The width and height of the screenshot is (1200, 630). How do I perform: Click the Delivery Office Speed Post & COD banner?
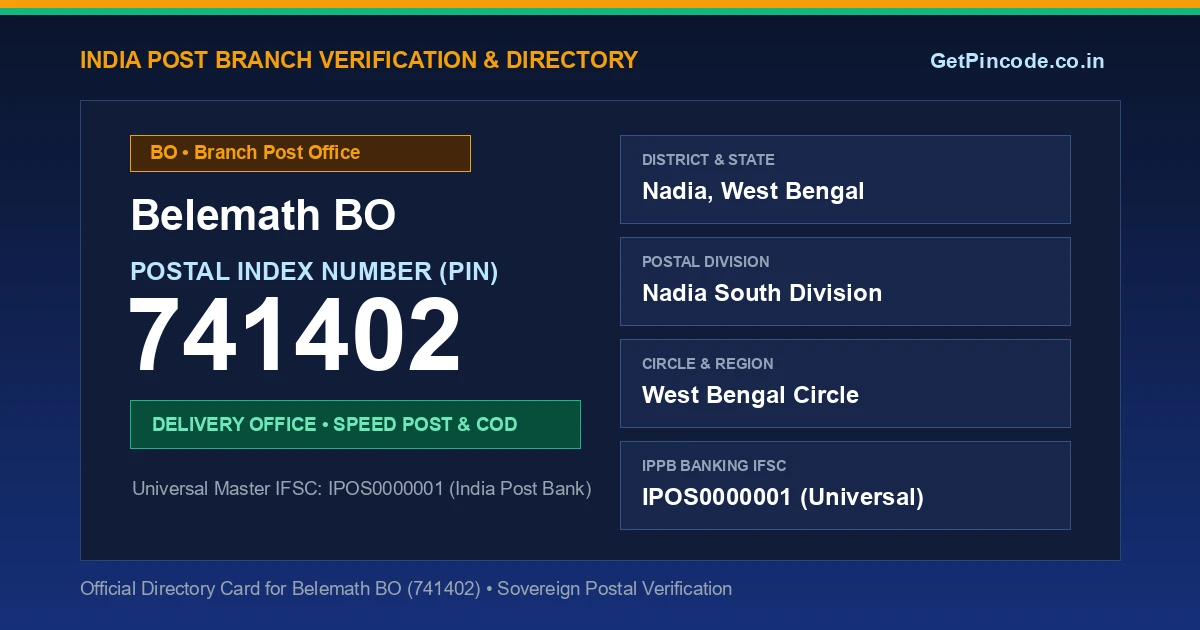pos(355,424)
